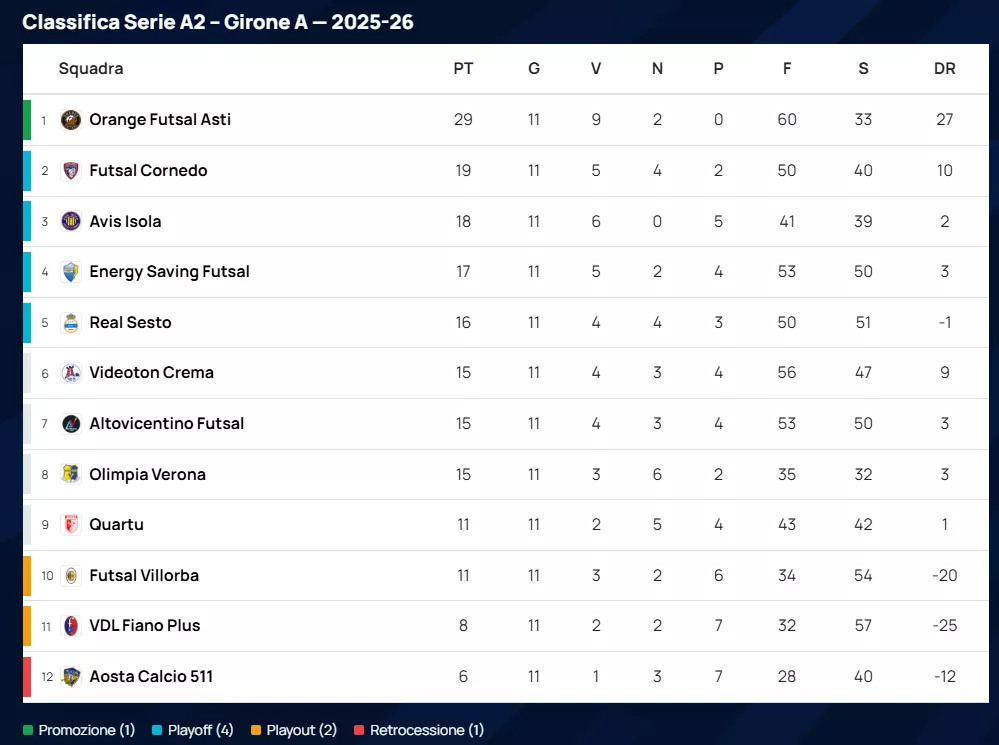This screenshot has width=999, height=745.
Task: Click the Videoton Crema team logo
Action: click(70, 373)
